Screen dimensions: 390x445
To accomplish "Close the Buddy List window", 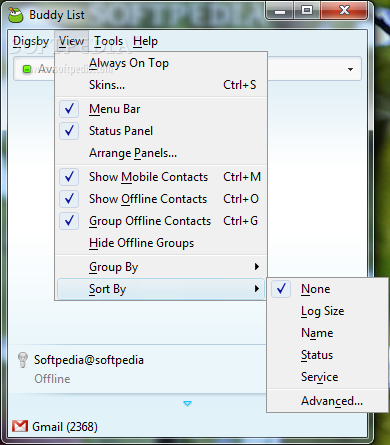I will point(344,11).
